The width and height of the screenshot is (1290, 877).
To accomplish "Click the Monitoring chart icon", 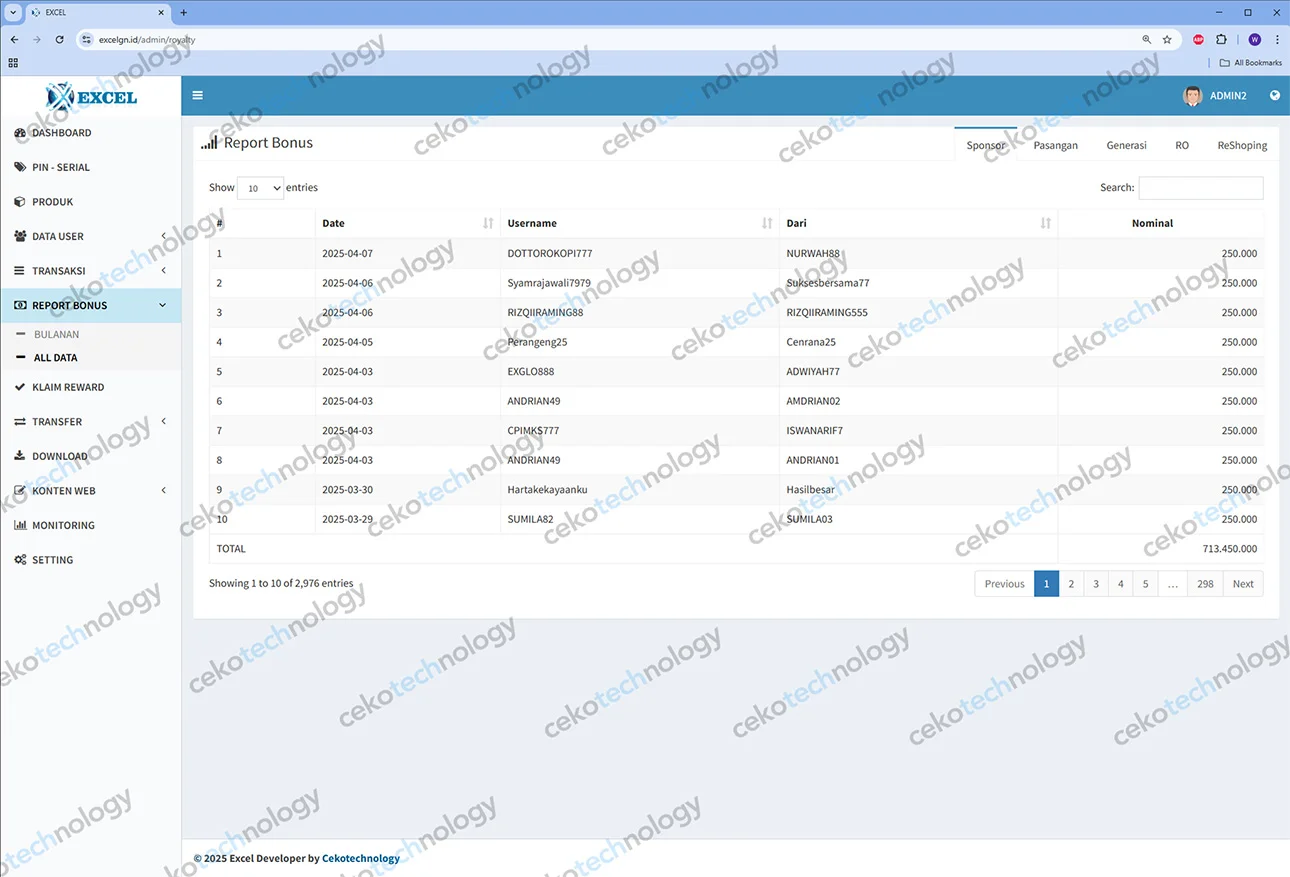I will (x=20, y=525).
